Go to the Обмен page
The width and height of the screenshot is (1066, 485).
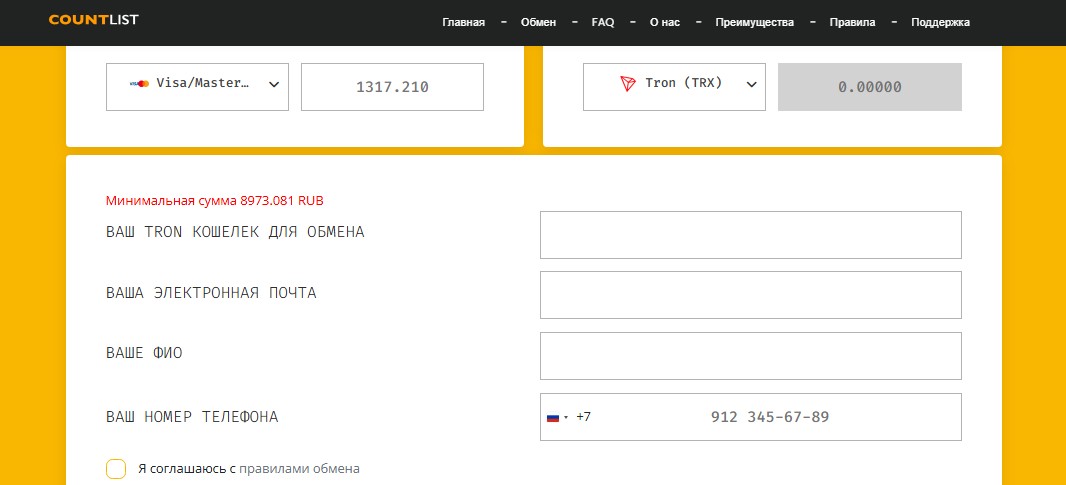tap(538, 22)
